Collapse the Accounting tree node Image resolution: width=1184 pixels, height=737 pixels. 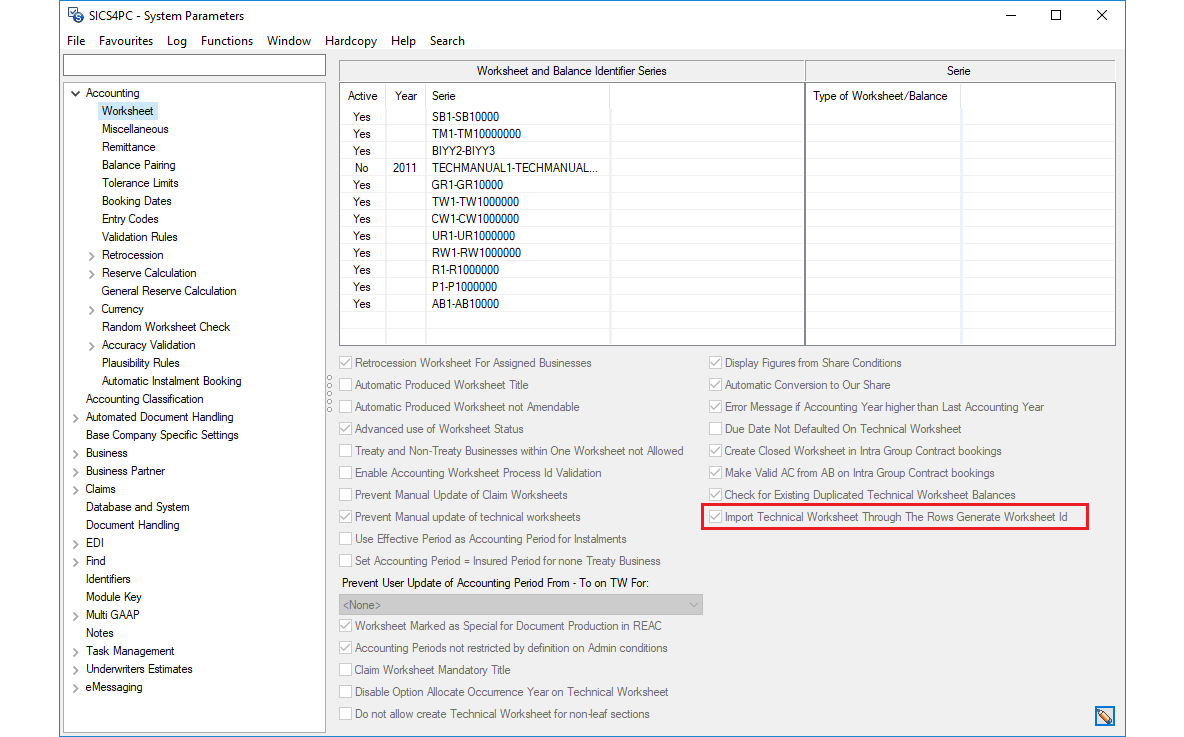click(x=75, y=94)
